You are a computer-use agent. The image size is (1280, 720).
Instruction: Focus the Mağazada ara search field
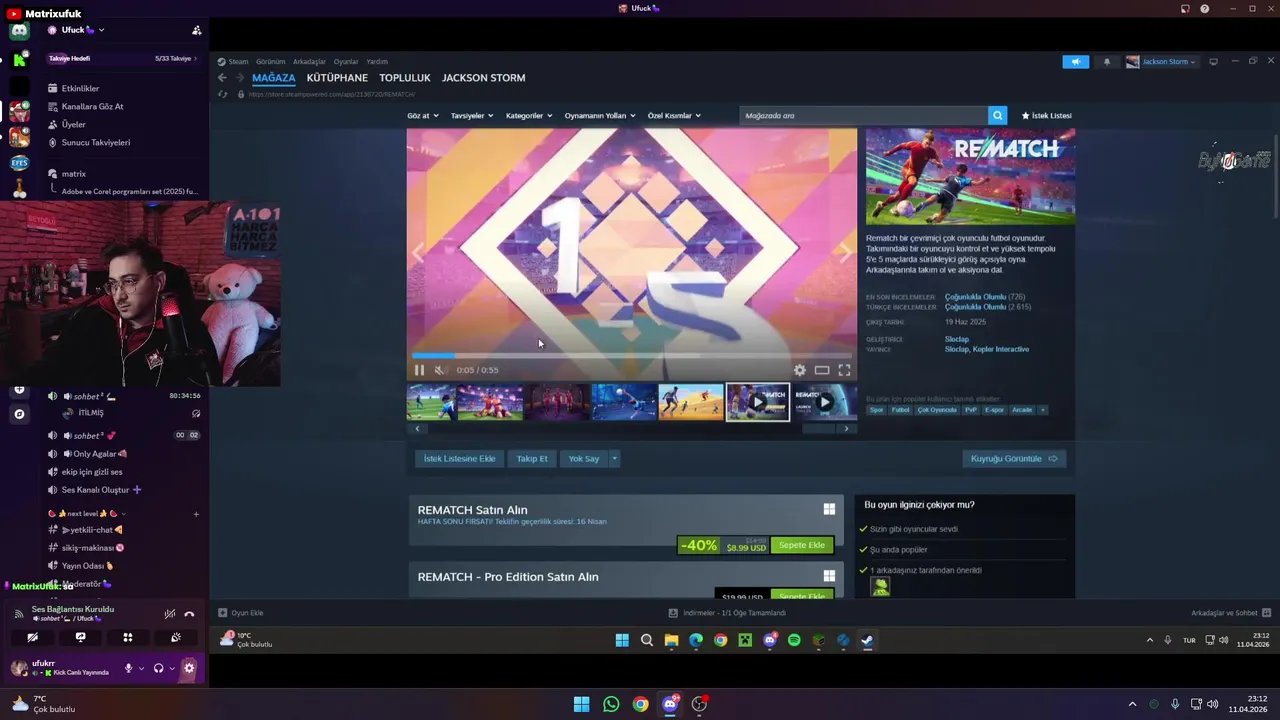pyautogui.click(x=863, y=115)
